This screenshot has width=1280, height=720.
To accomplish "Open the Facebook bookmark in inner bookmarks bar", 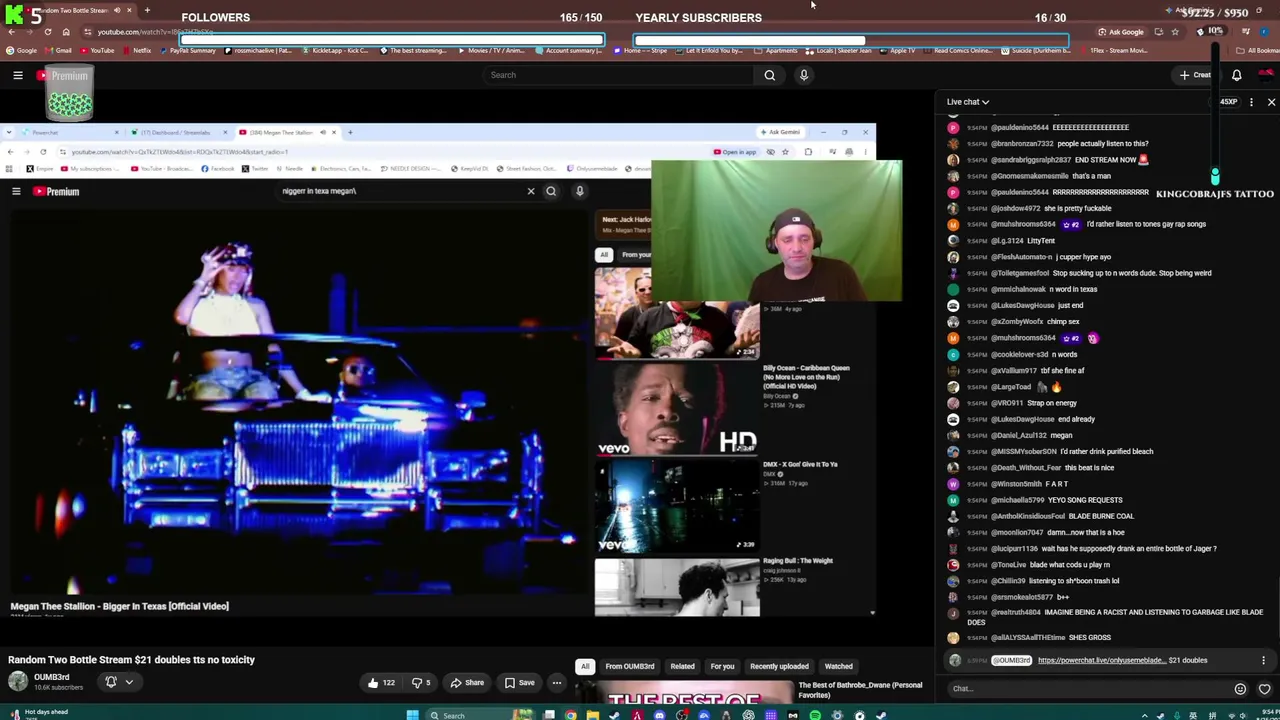I will (x=217, y=169).
